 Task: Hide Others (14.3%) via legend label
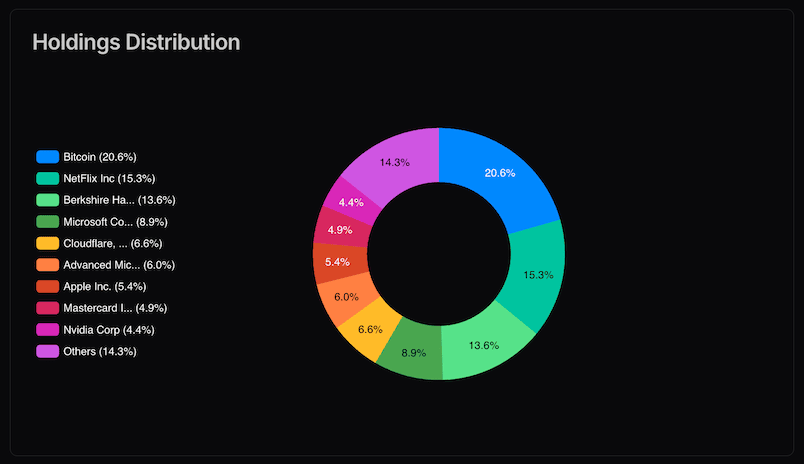point(99,351)
